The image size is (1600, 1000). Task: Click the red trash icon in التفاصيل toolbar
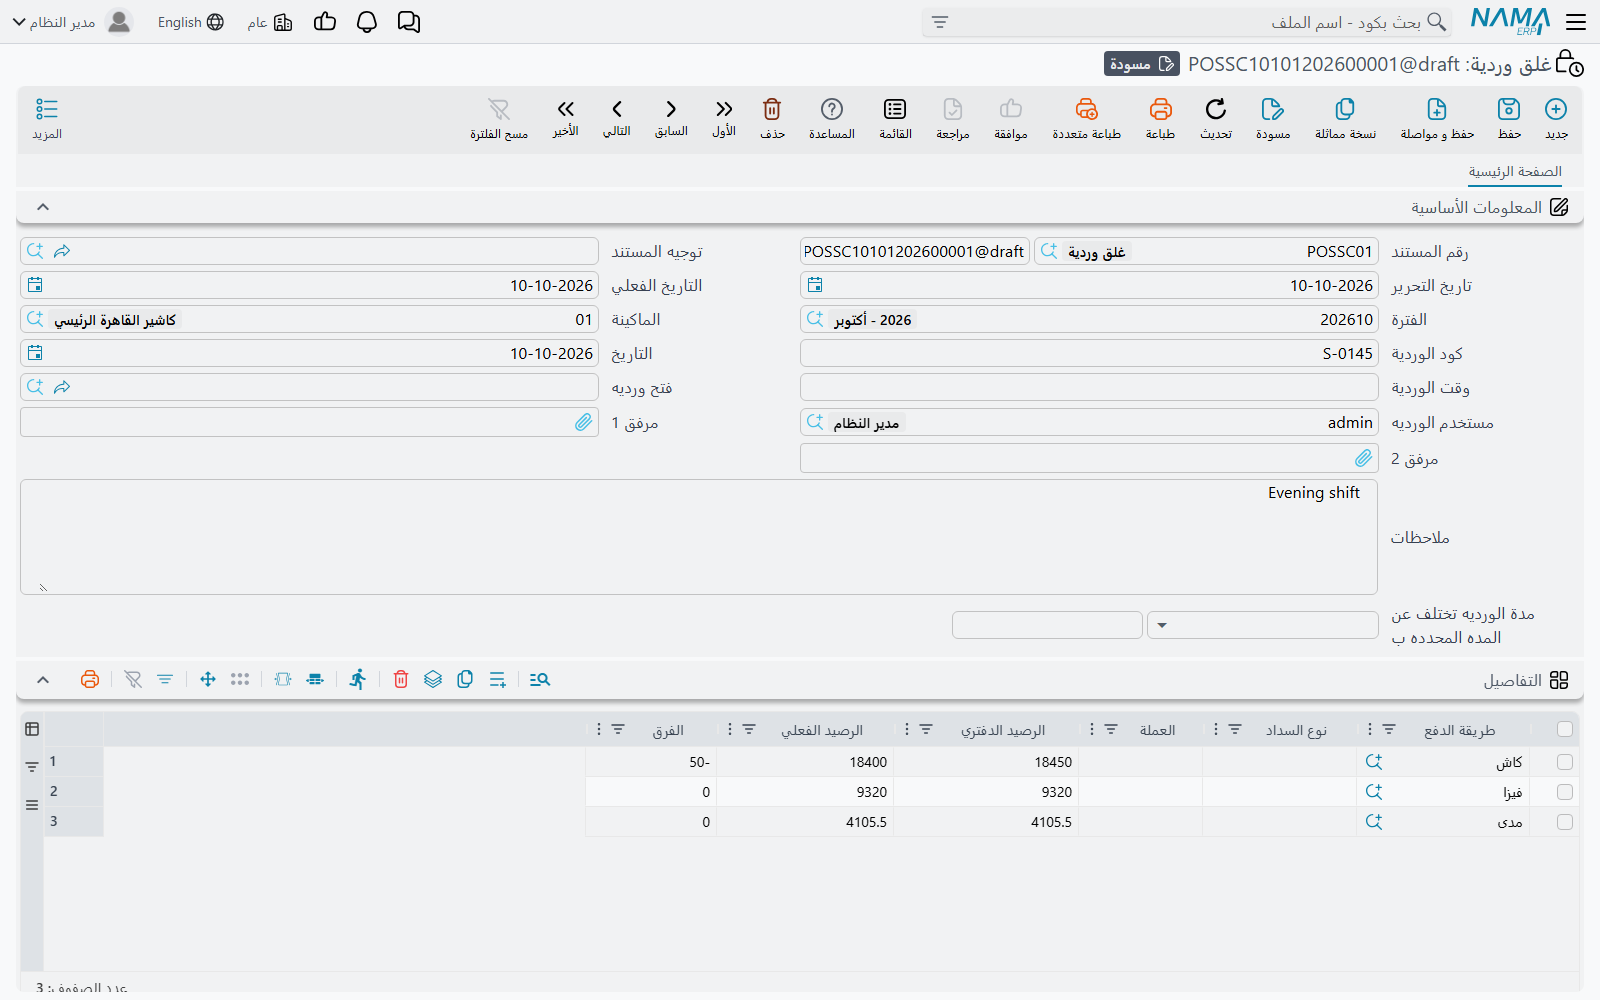(x=401, y=680)
